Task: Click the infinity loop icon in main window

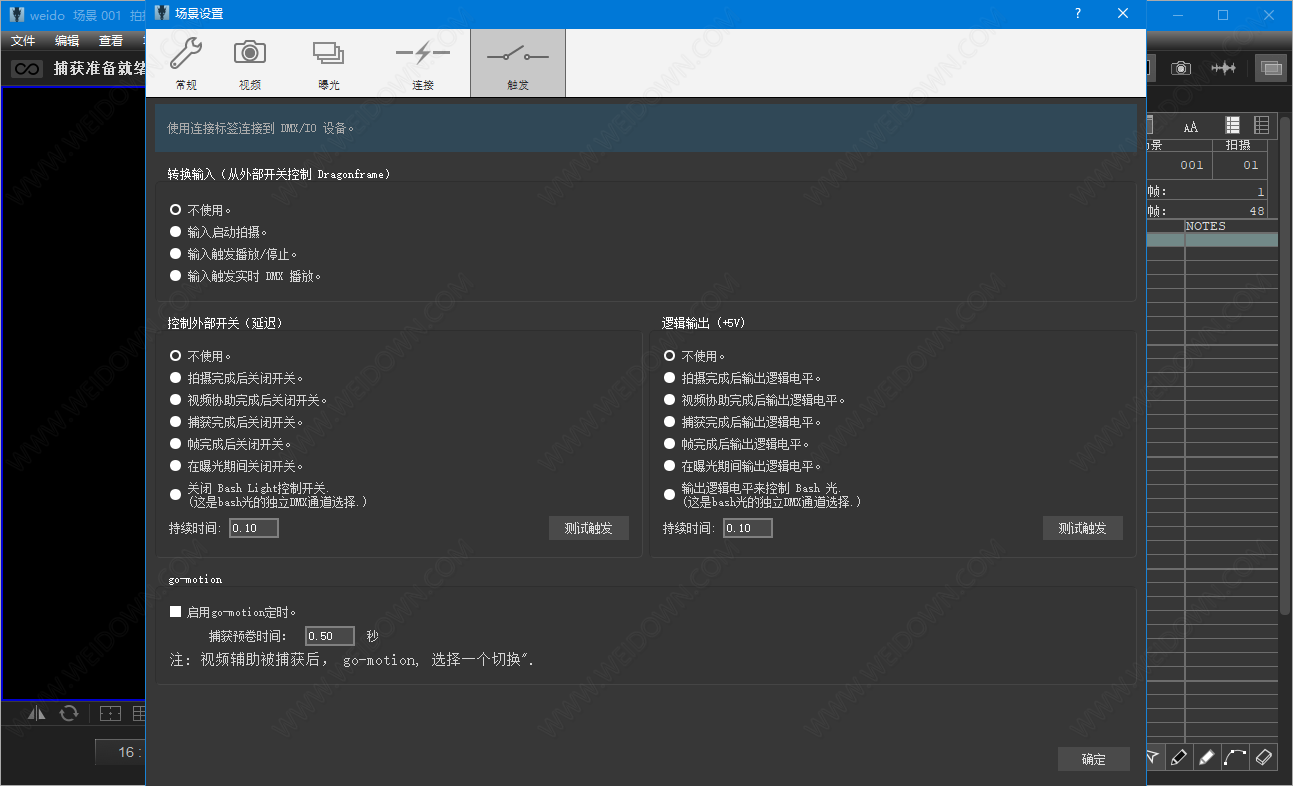Action: pos(27,69)
